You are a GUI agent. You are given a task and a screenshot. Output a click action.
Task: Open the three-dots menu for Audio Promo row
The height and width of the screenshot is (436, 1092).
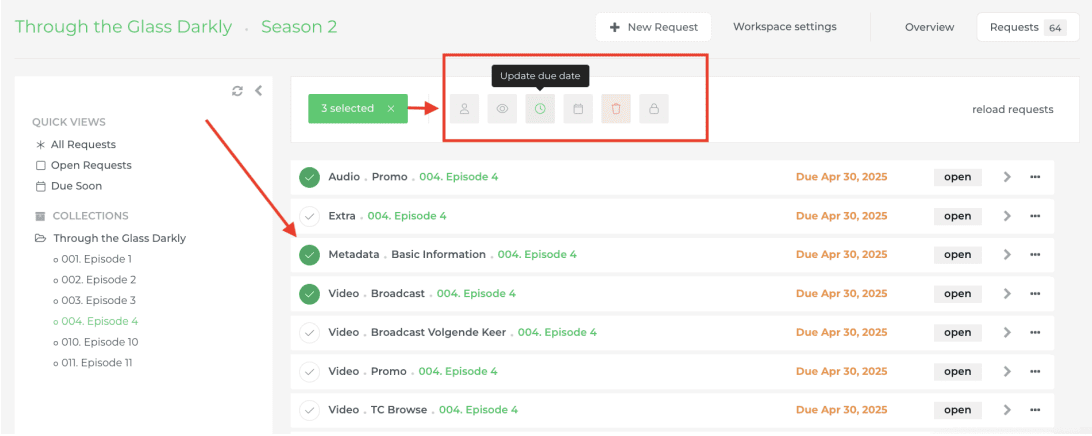(x=1035, y=177)
